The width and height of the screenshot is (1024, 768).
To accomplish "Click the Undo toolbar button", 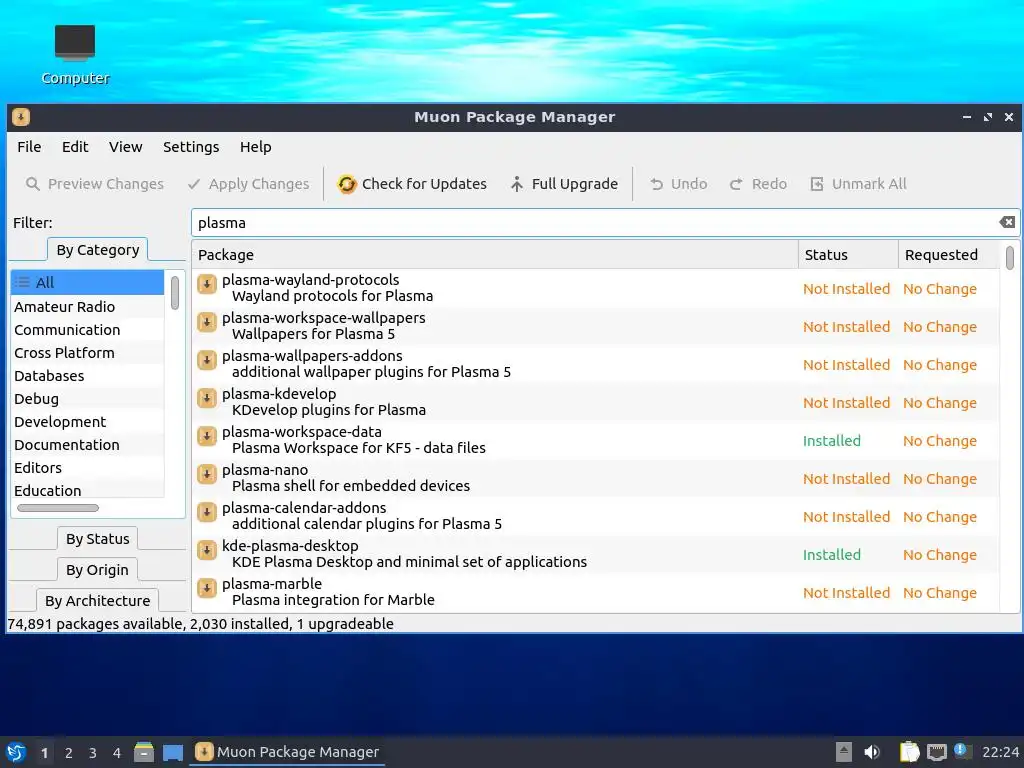I will point(679,184).
